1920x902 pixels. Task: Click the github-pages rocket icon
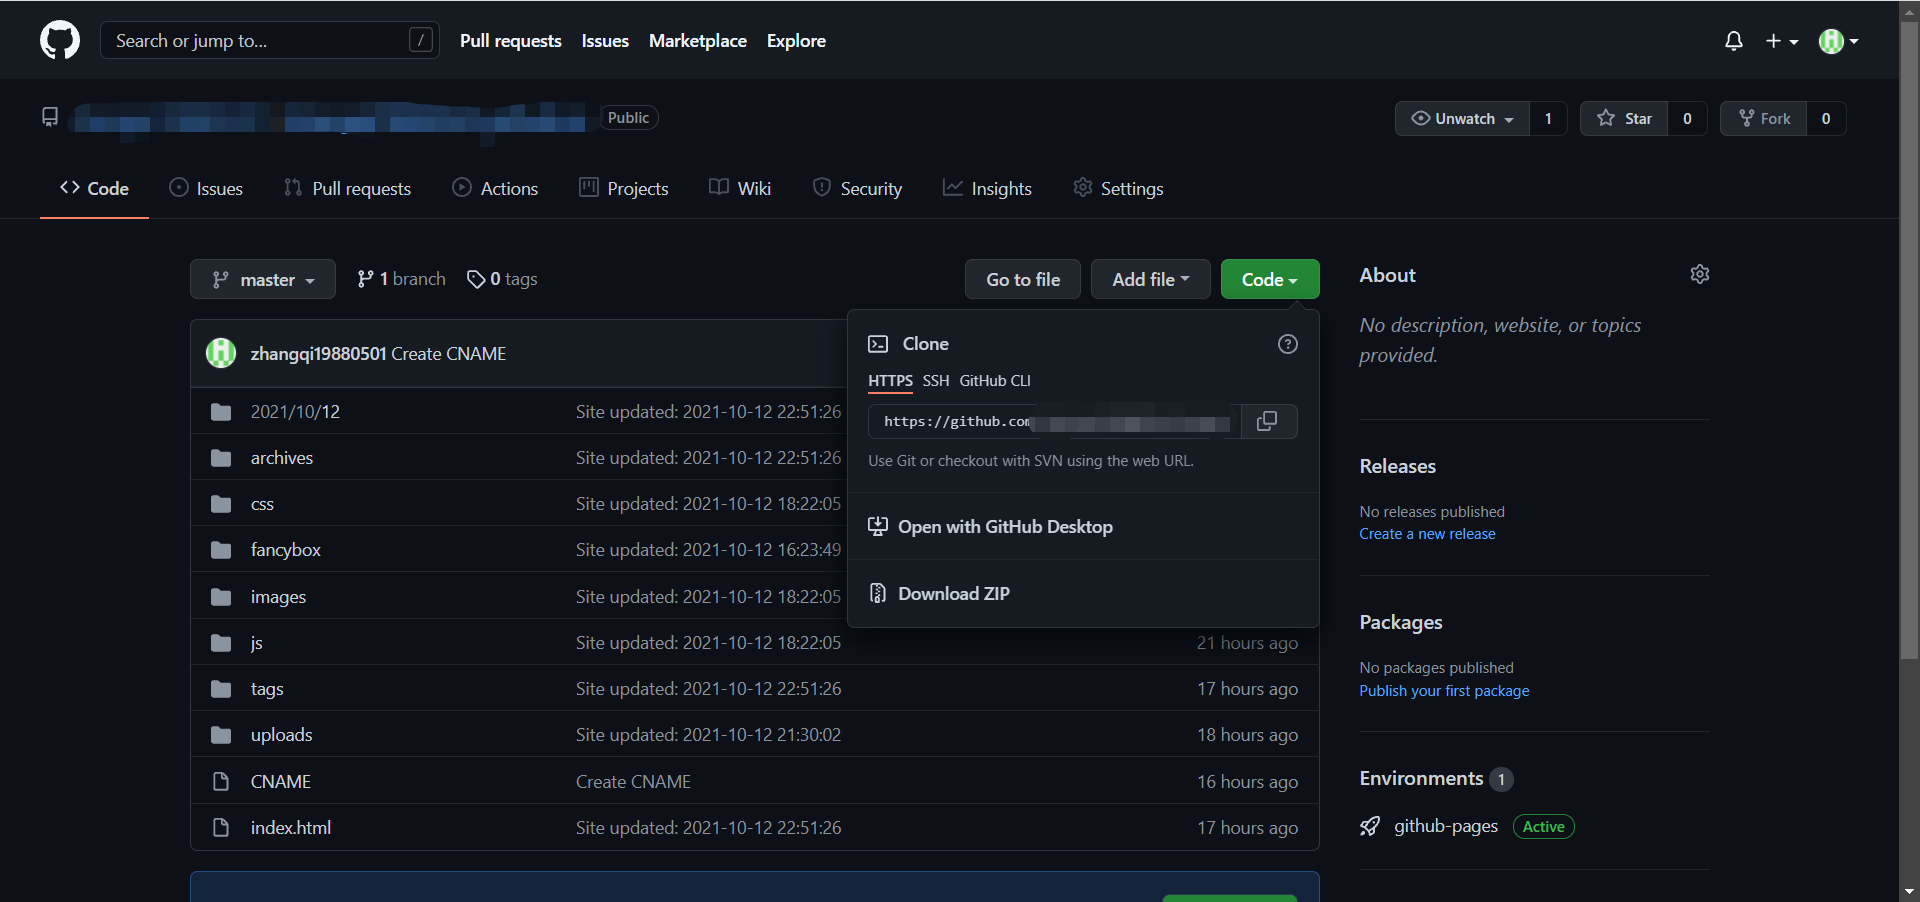pos(1370,826)
